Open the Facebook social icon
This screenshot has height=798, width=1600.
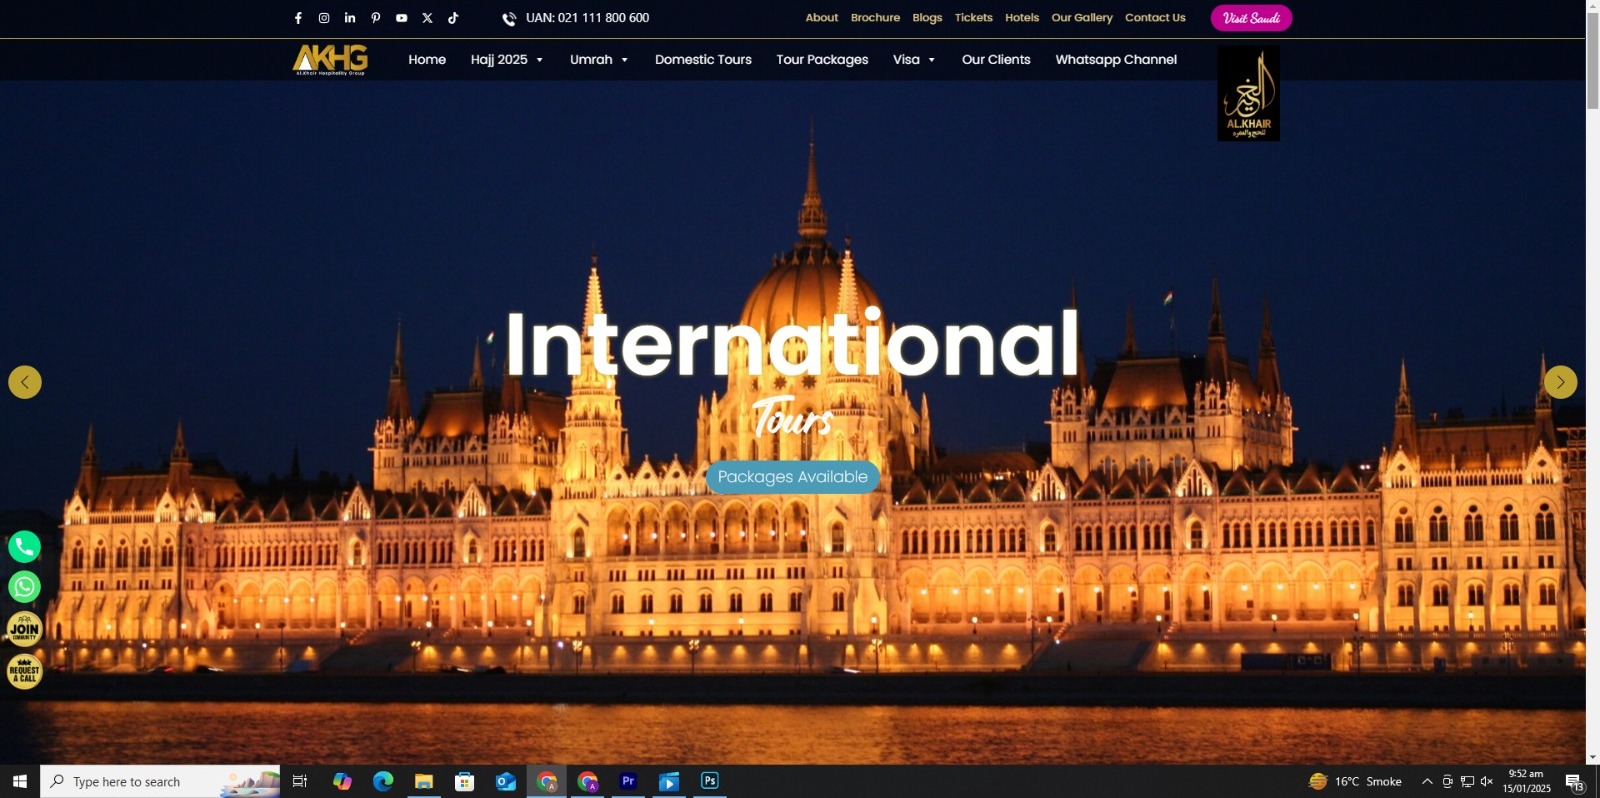coord(298,18)
